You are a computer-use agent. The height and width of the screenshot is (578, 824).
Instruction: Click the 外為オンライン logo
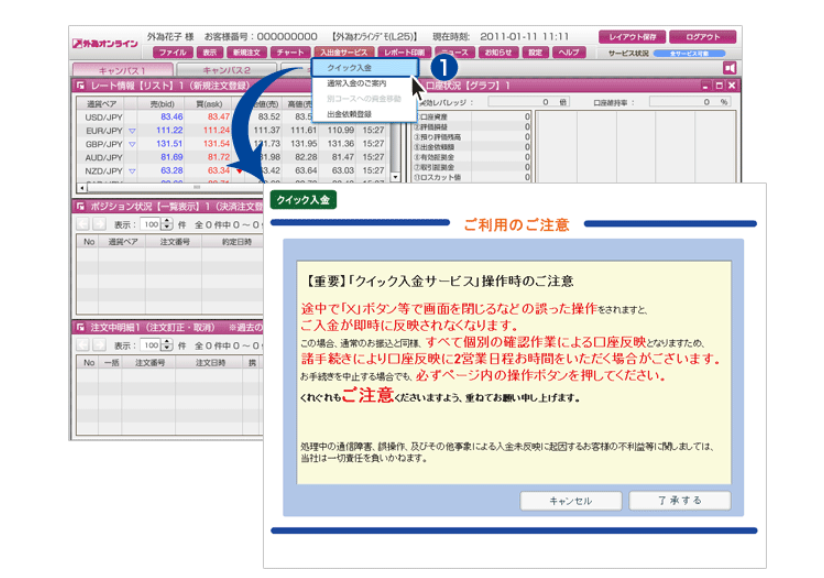point(105,44)
